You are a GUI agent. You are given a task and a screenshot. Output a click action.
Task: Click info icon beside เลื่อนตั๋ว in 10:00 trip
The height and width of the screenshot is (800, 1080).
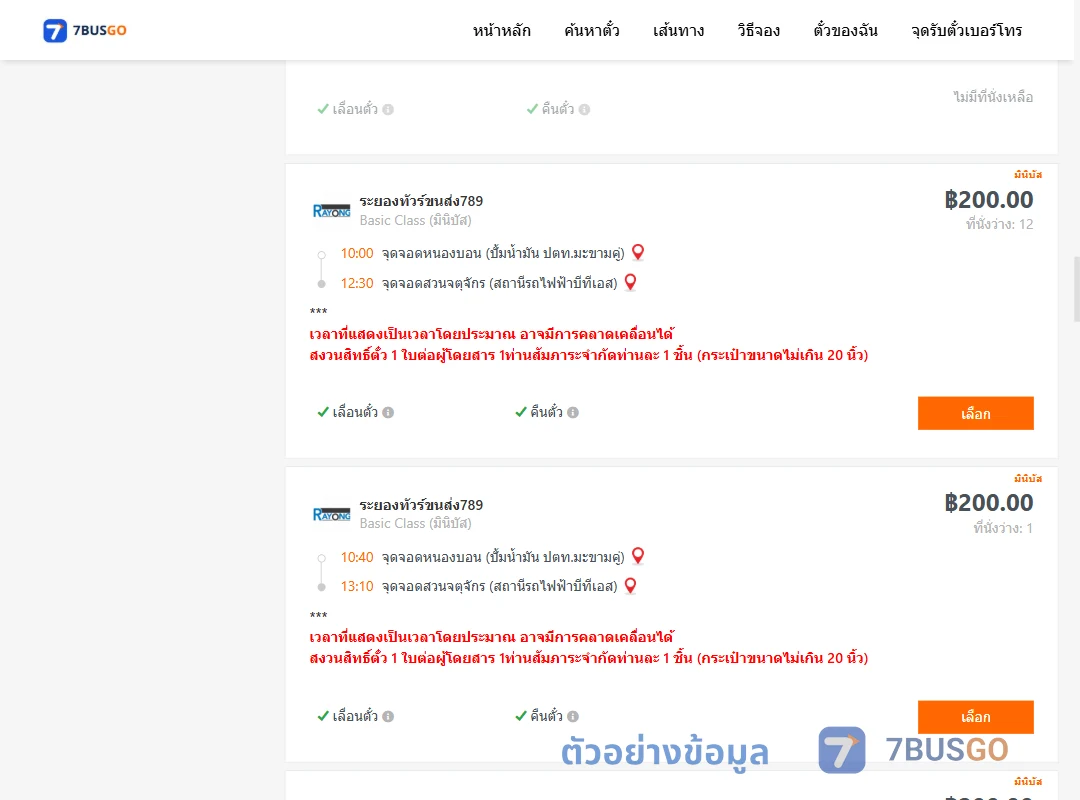coord(388,413)
